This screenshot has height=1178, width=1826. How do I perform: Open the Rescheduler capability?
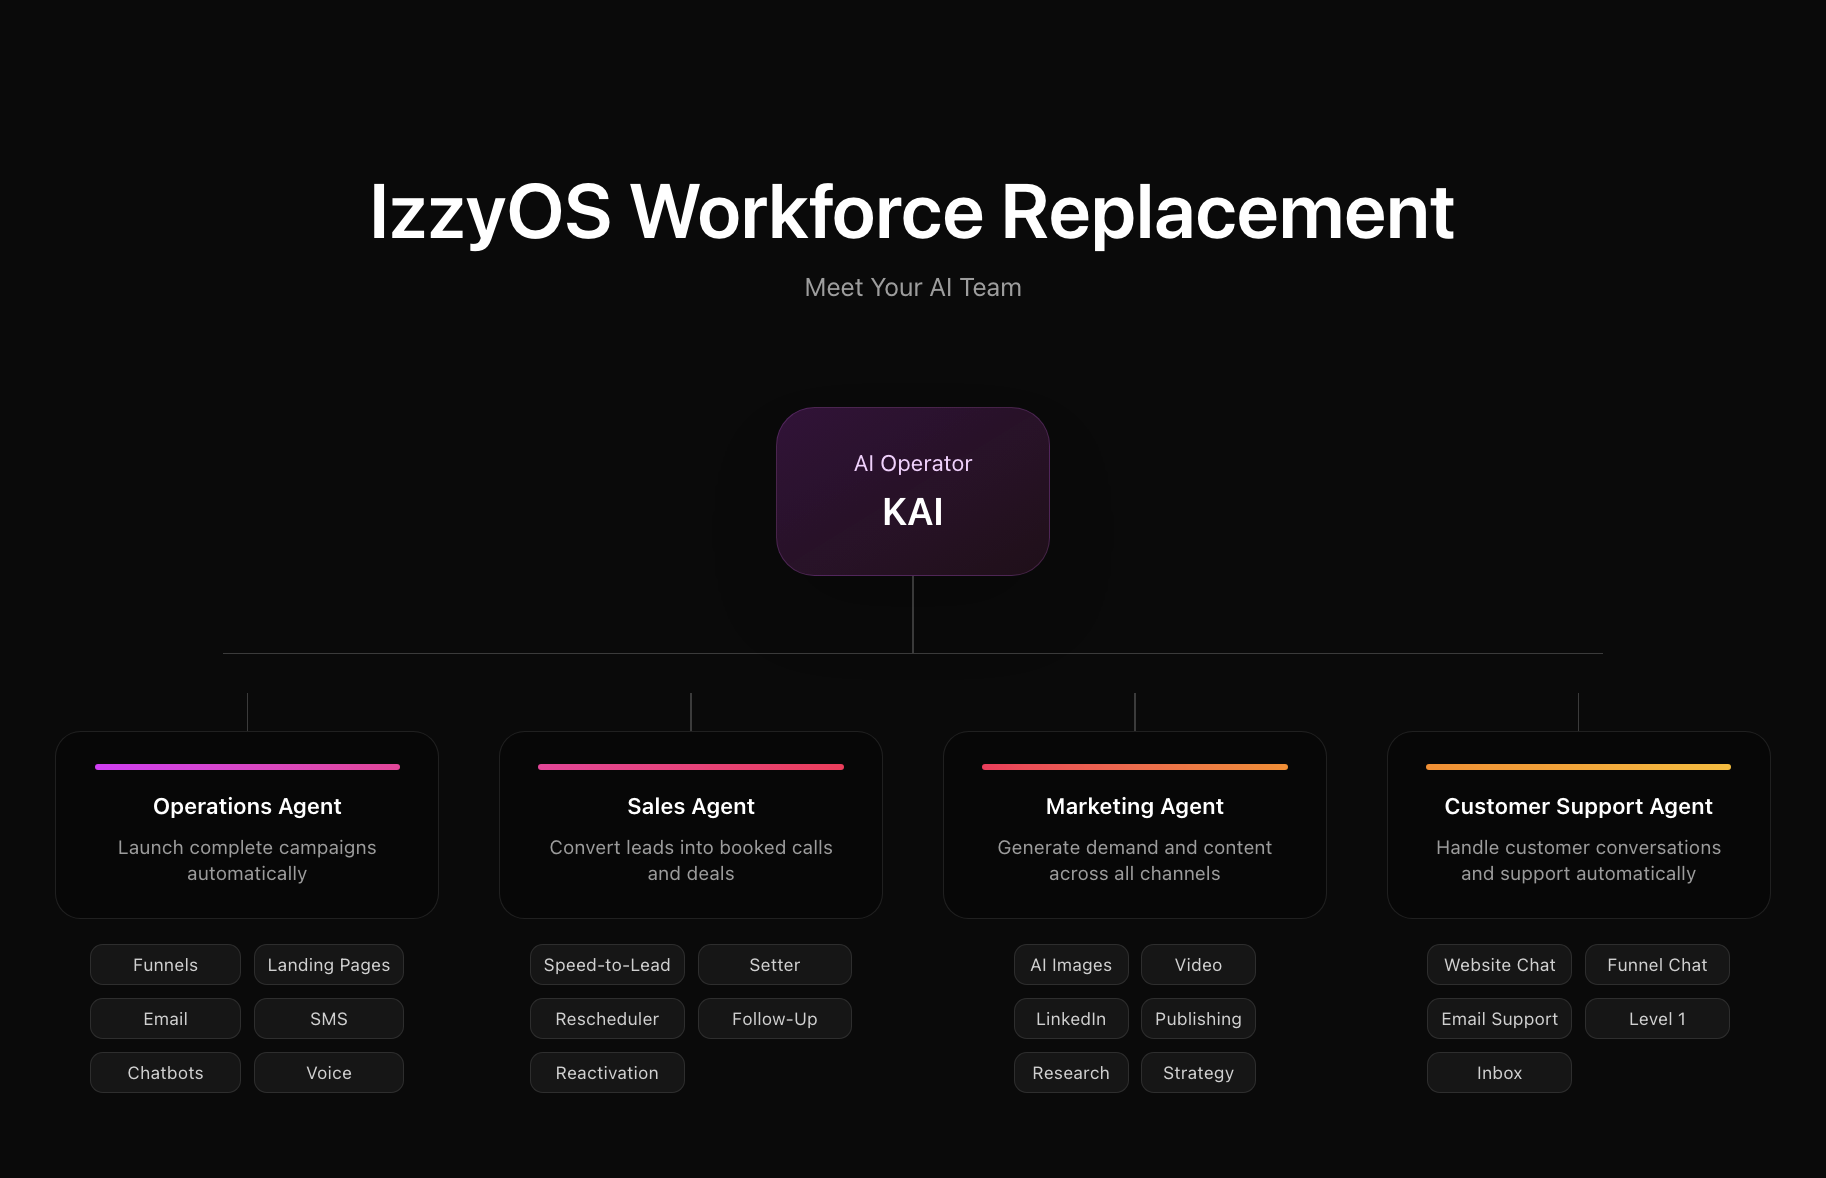[607, 1018]
